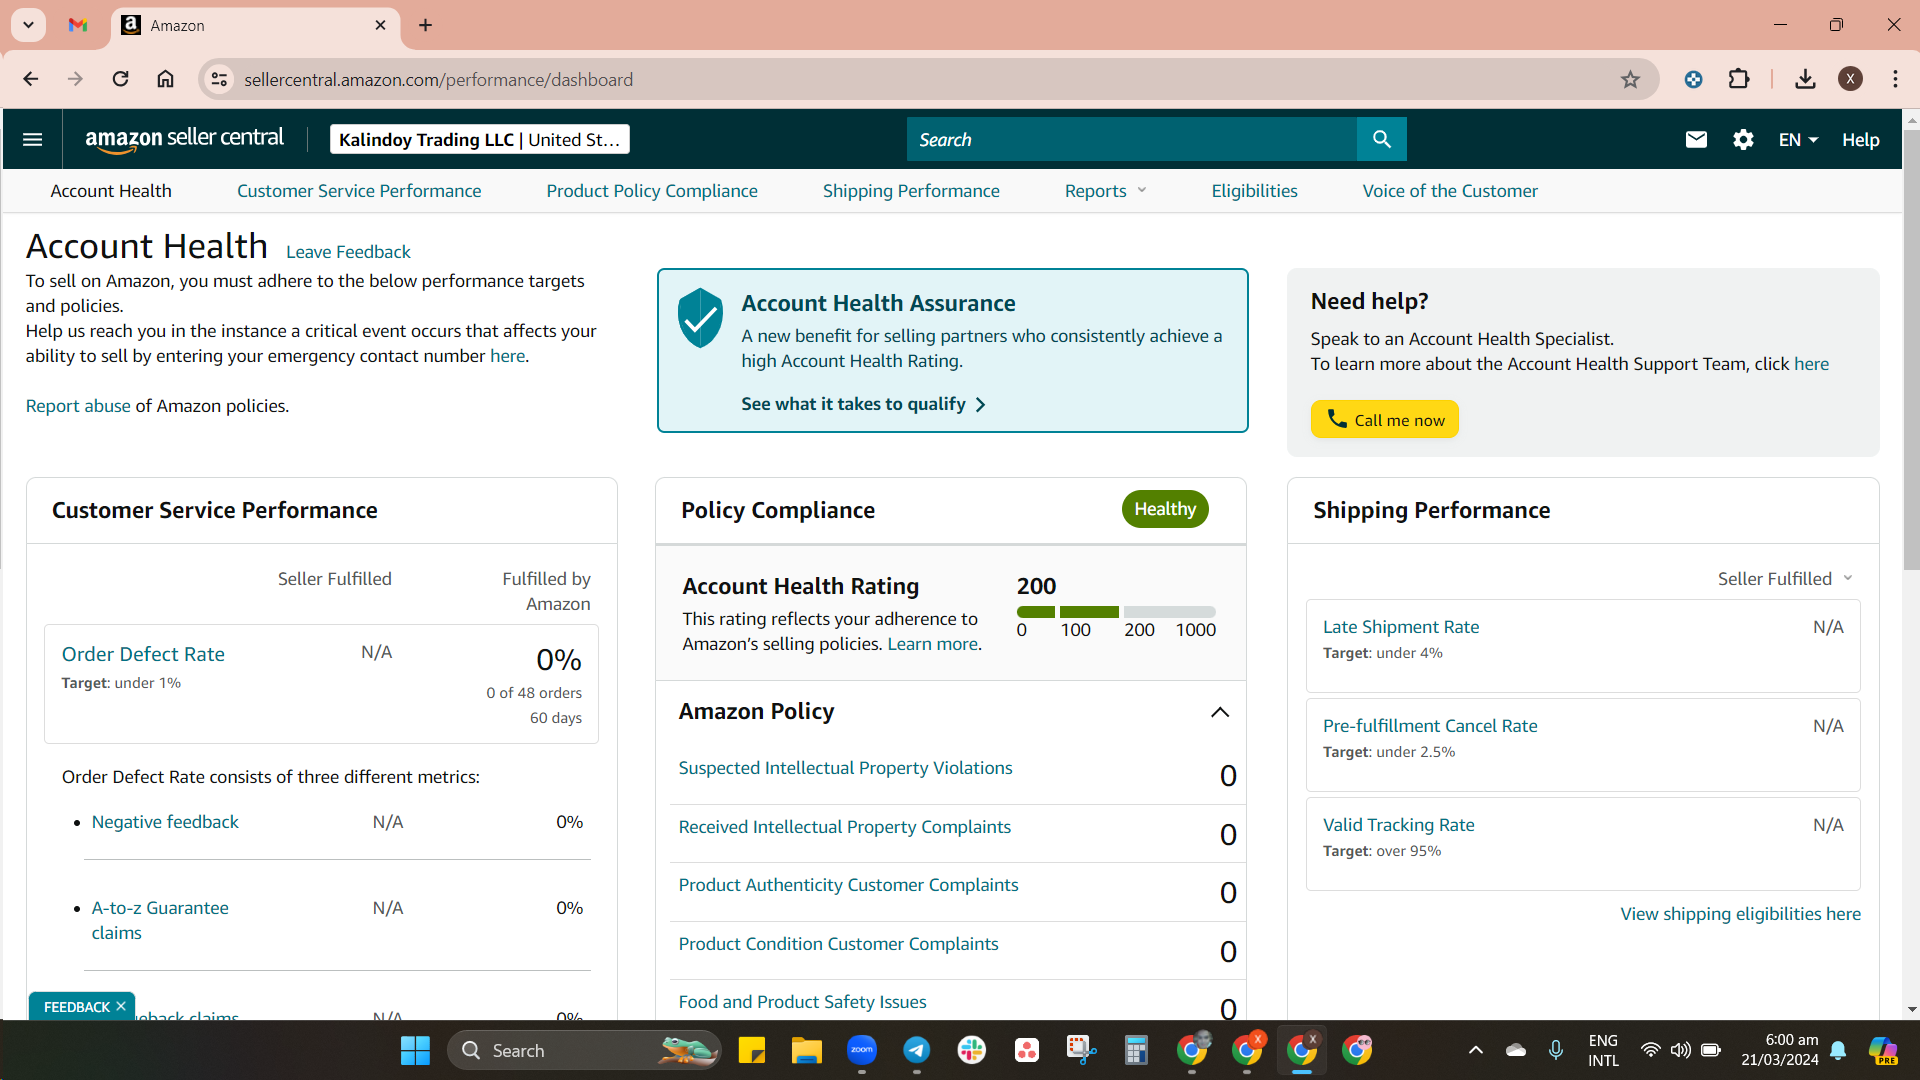Open the notification bell in the tray
Image resolution: width=1920 pixels, height=1080 pixels.
coord(1838,1050)
